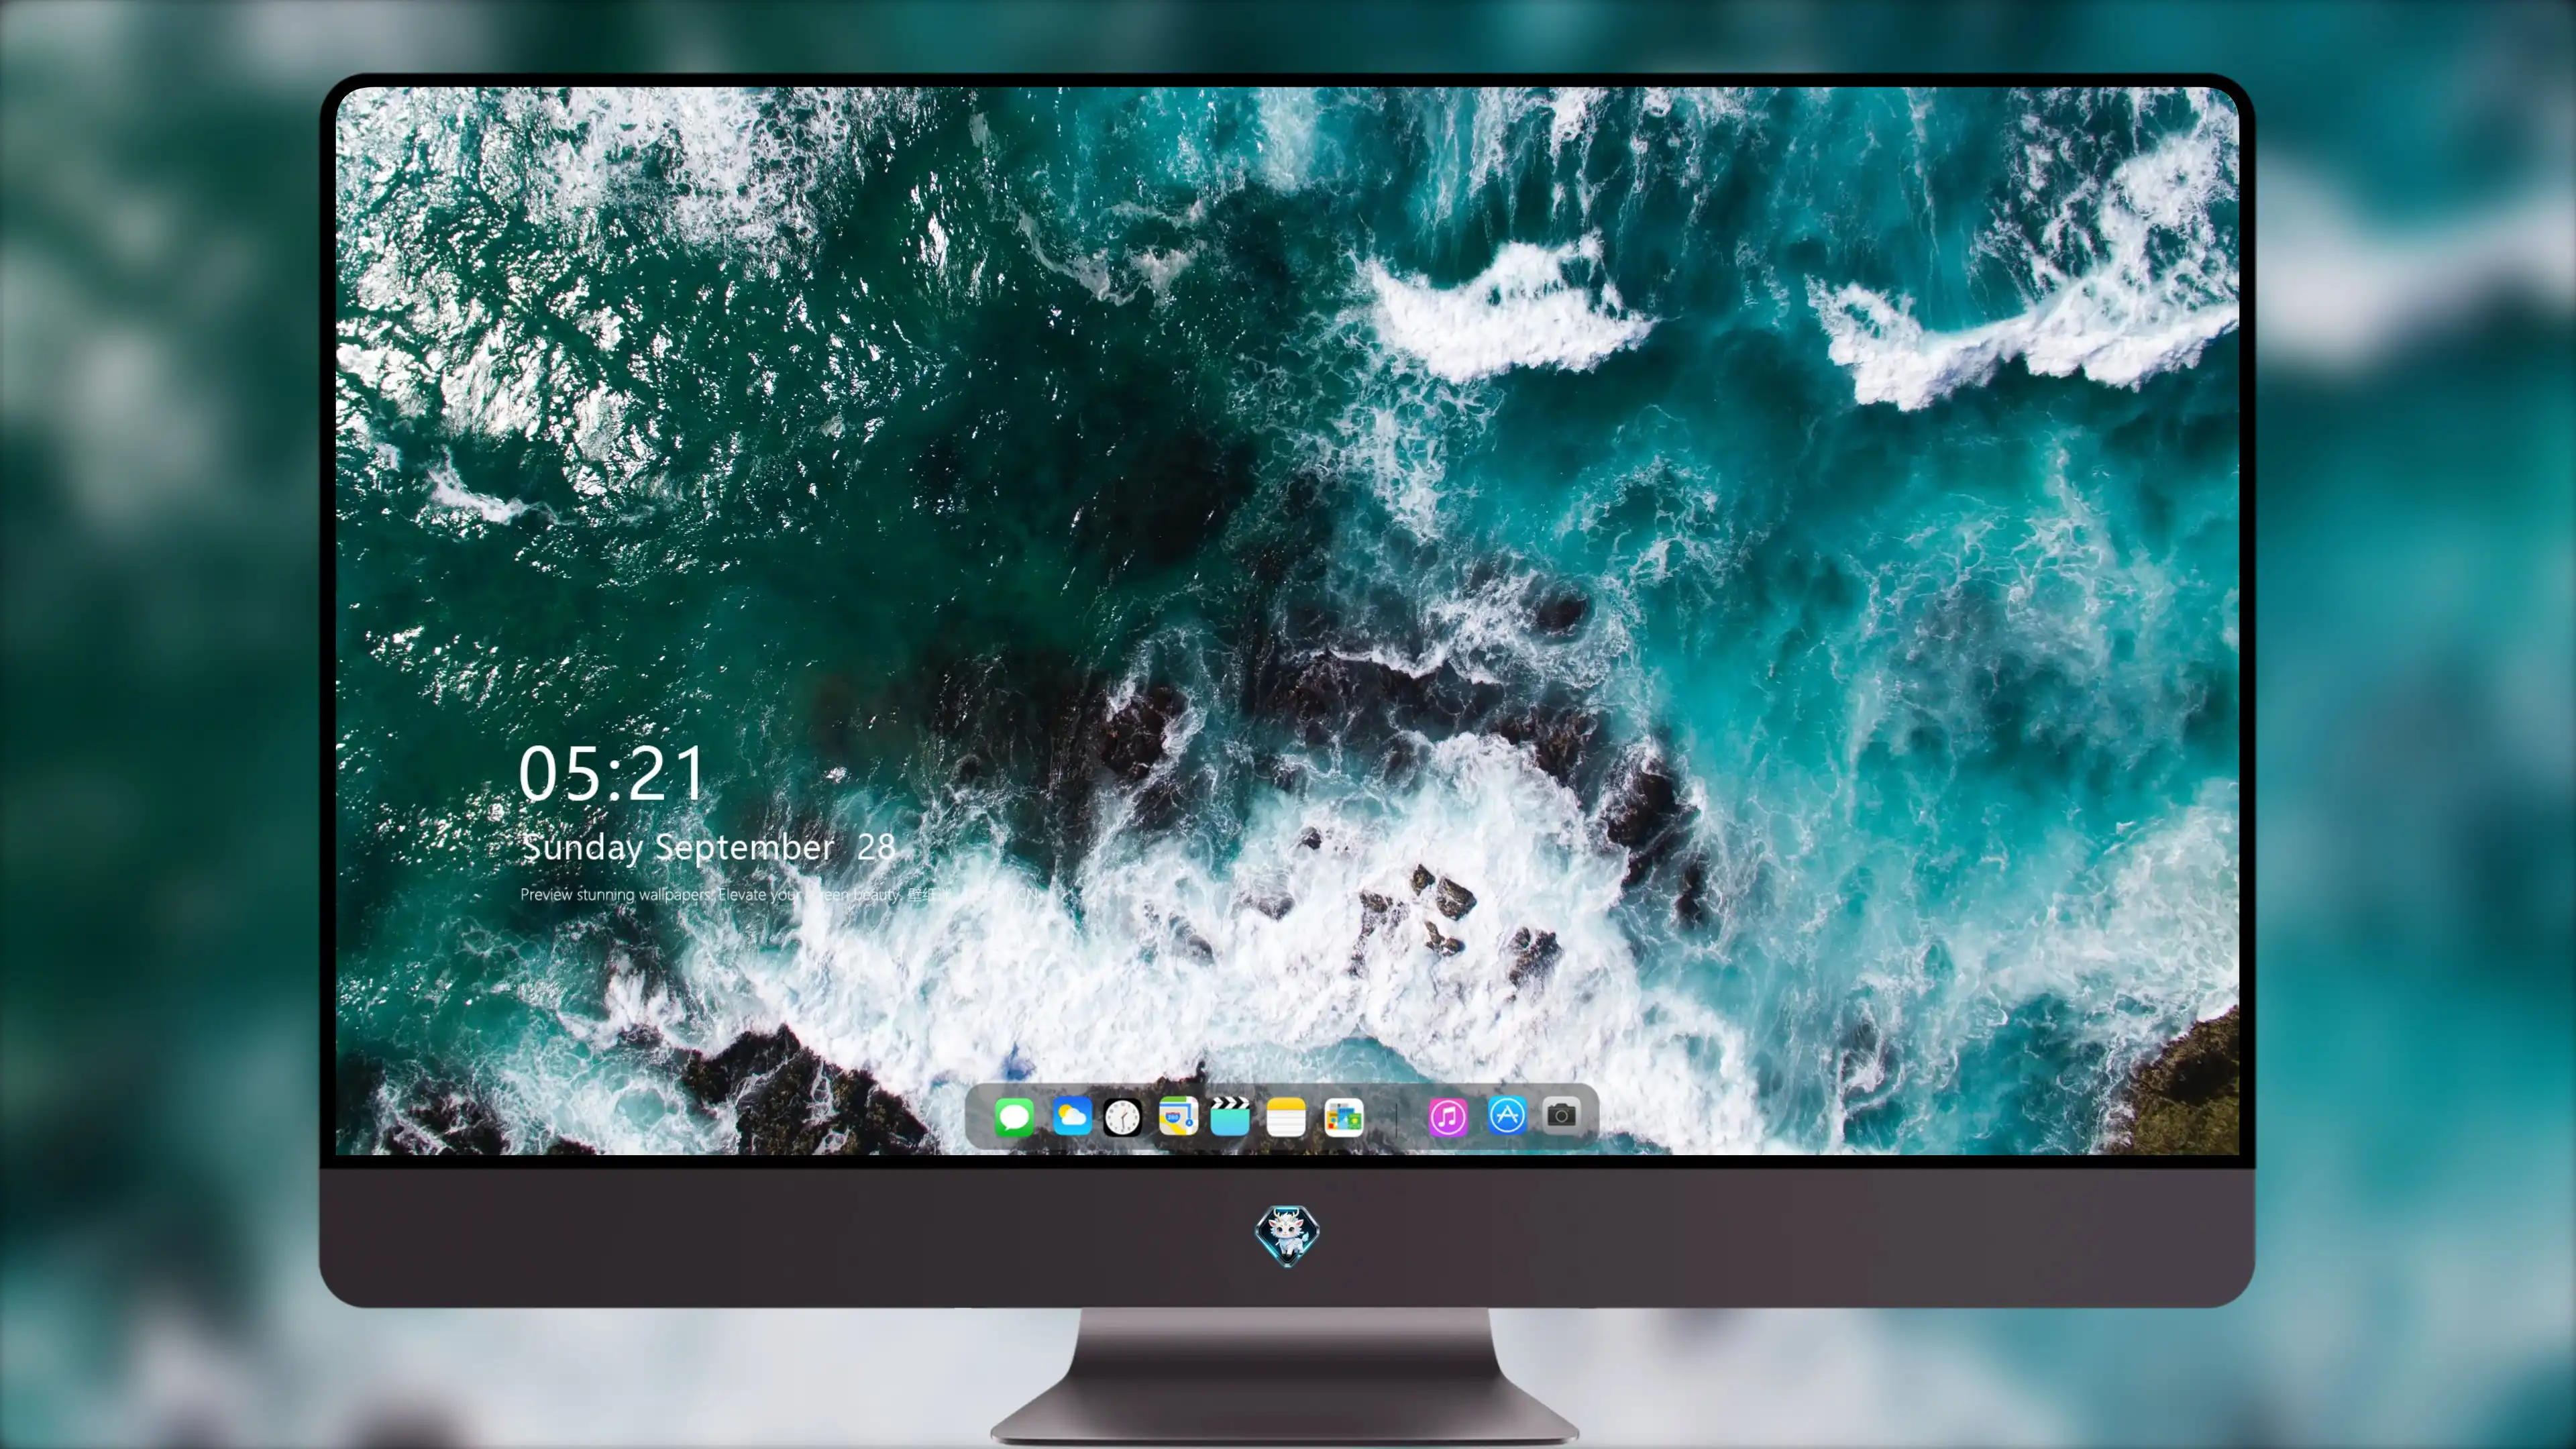The width and height of the screenshot is (2576, 1449).
Task: Open the yellow Notes app icon
Action: pos(1286,1117)
